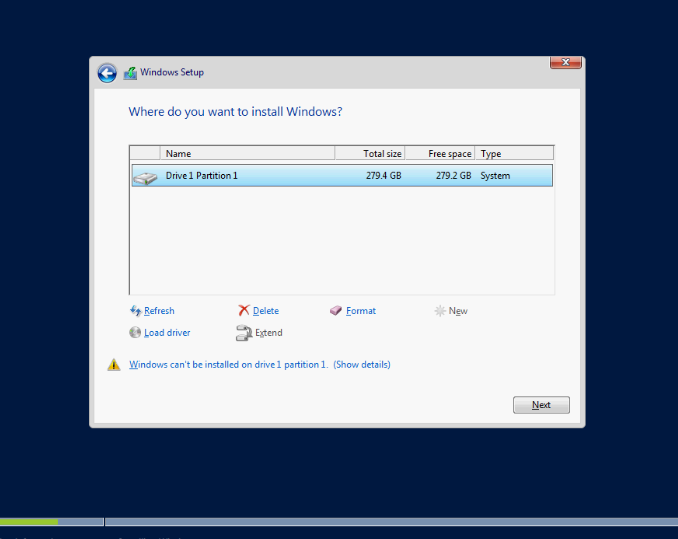
Task: Open the warning message Show details link
Action: pos(361,364)
